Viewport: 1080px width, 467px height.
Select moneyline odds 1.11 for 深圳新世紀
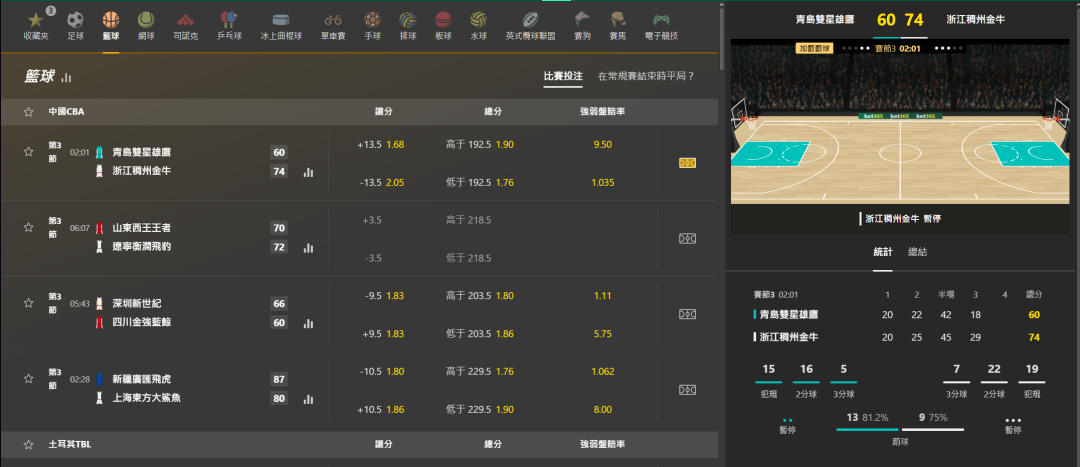click(602, 295)
